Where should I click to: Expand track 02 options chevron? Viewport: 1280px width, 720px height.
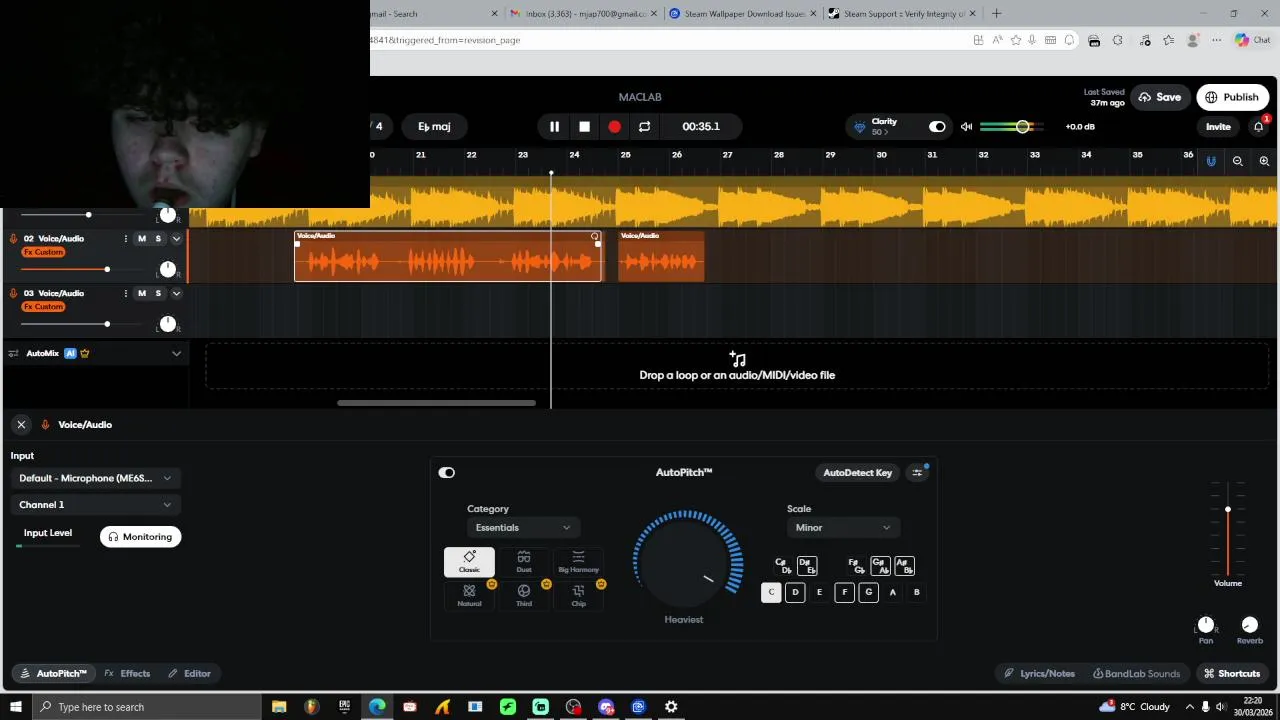point(176,239)
